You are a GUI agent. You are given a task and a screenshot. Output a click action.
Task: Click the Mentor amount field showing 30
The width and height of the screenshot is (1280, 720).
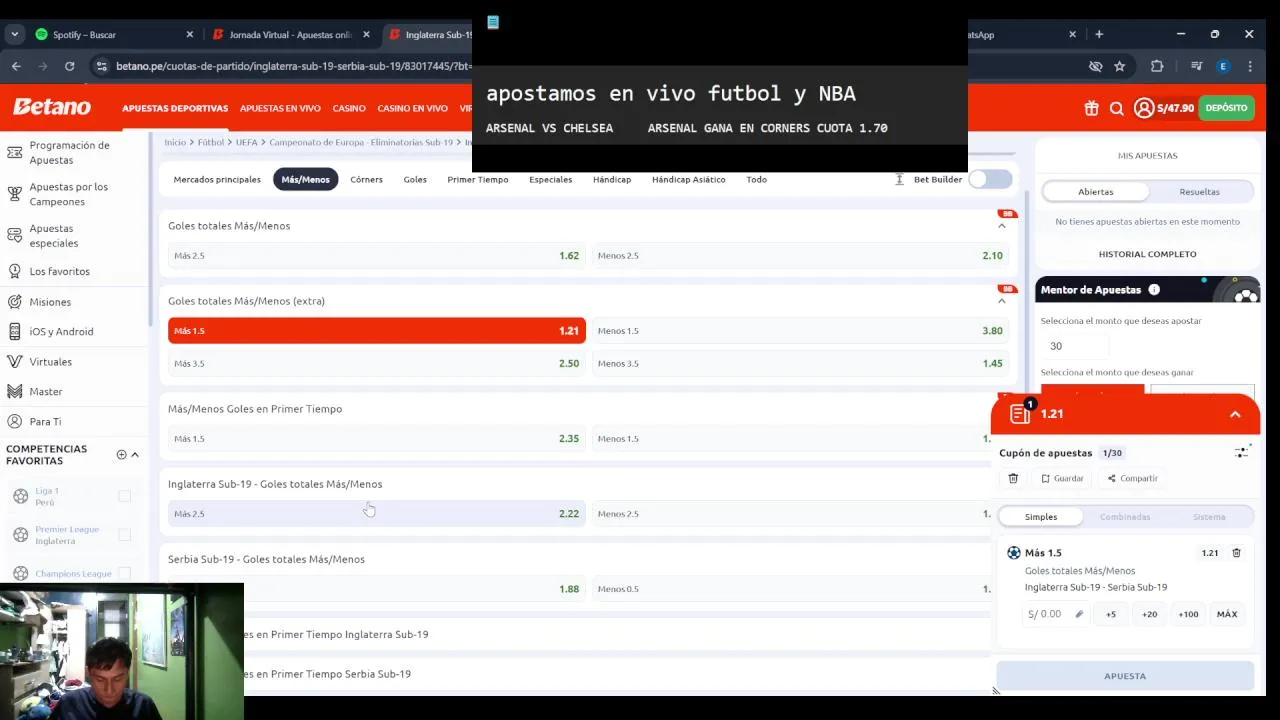coord(1074,346)
